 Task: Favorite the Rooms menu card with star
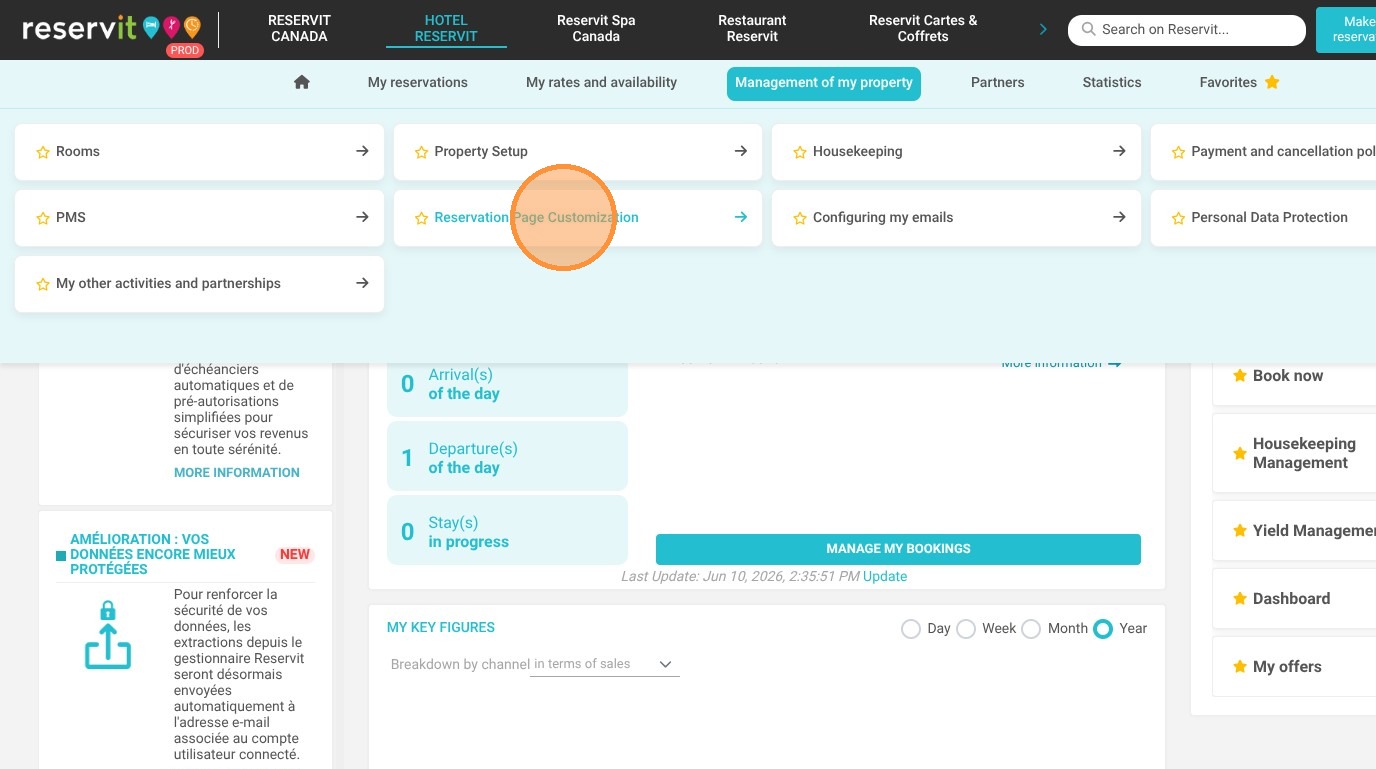(x=43, y=152)
